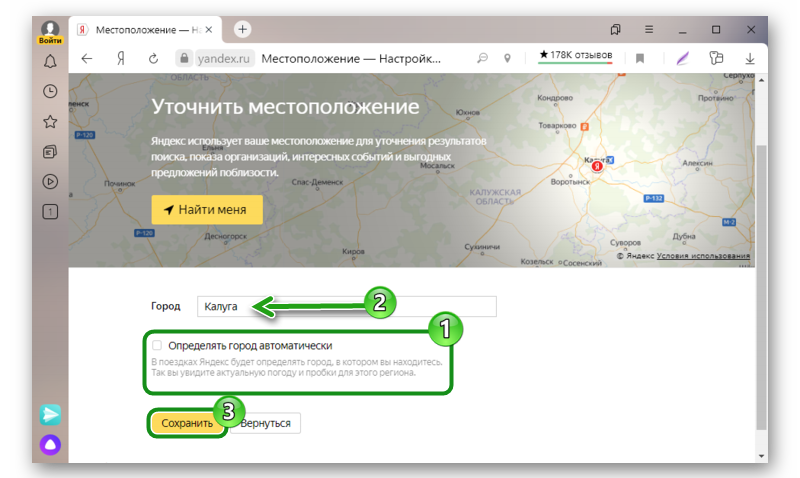Click location pin icon in address bar
Screen dimensions: 800x478
coord(507,58)
